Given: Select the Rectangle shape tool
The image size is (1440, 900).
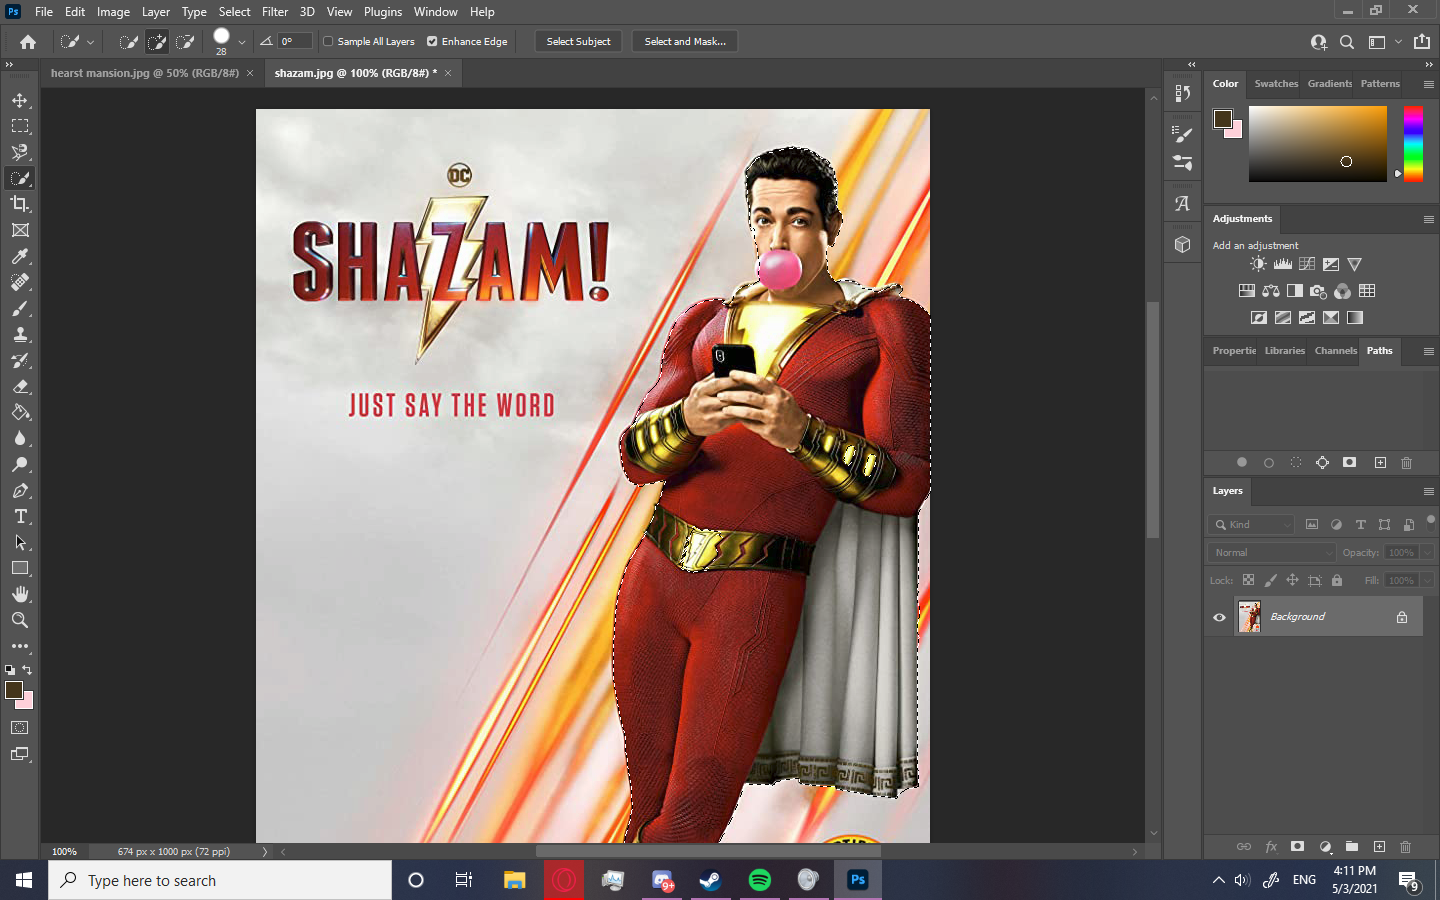Looking at the screenshot, I should click(20, 568).
